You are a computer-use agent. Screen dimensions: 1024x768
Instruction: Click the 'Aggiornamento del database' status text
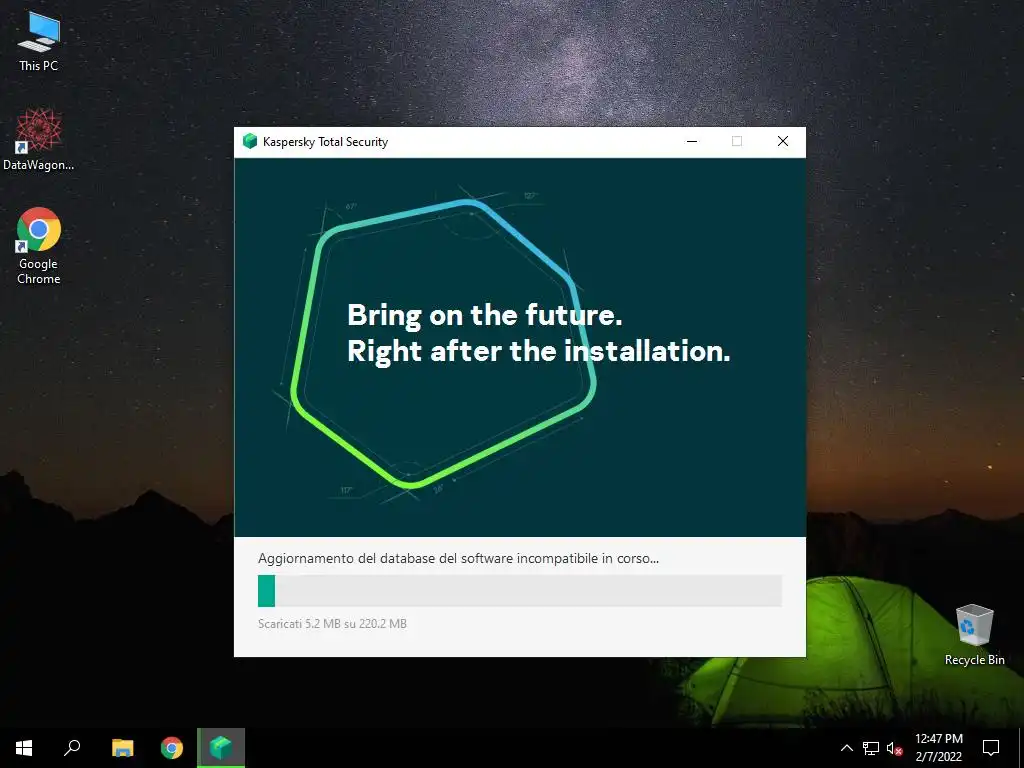tap(458, 558)
